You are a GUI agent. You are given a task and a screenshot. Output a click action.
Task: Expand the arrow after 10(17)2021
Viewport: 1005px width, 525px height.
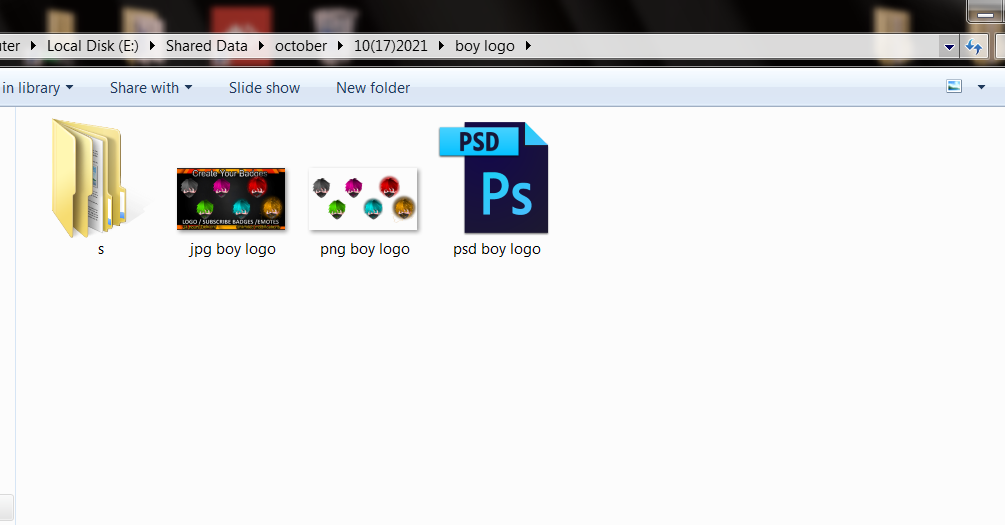[x=441, y=46]
